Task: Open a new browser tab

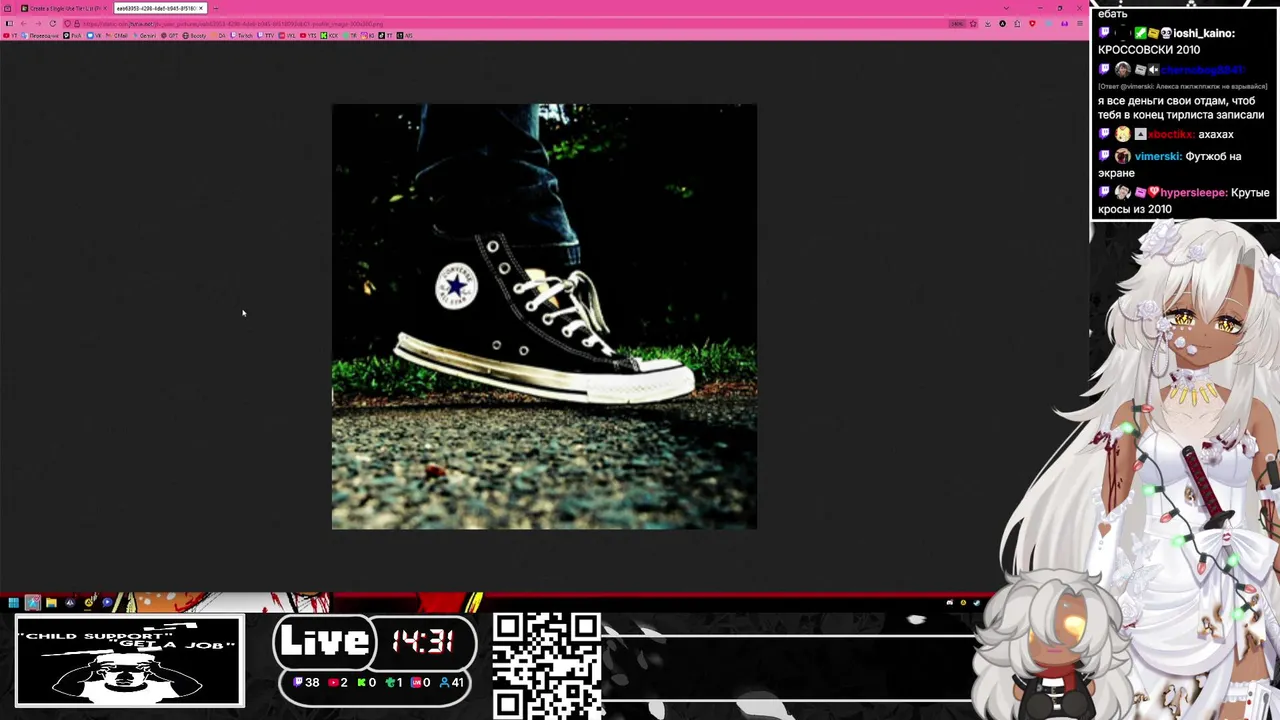Action: pos(216,8)
